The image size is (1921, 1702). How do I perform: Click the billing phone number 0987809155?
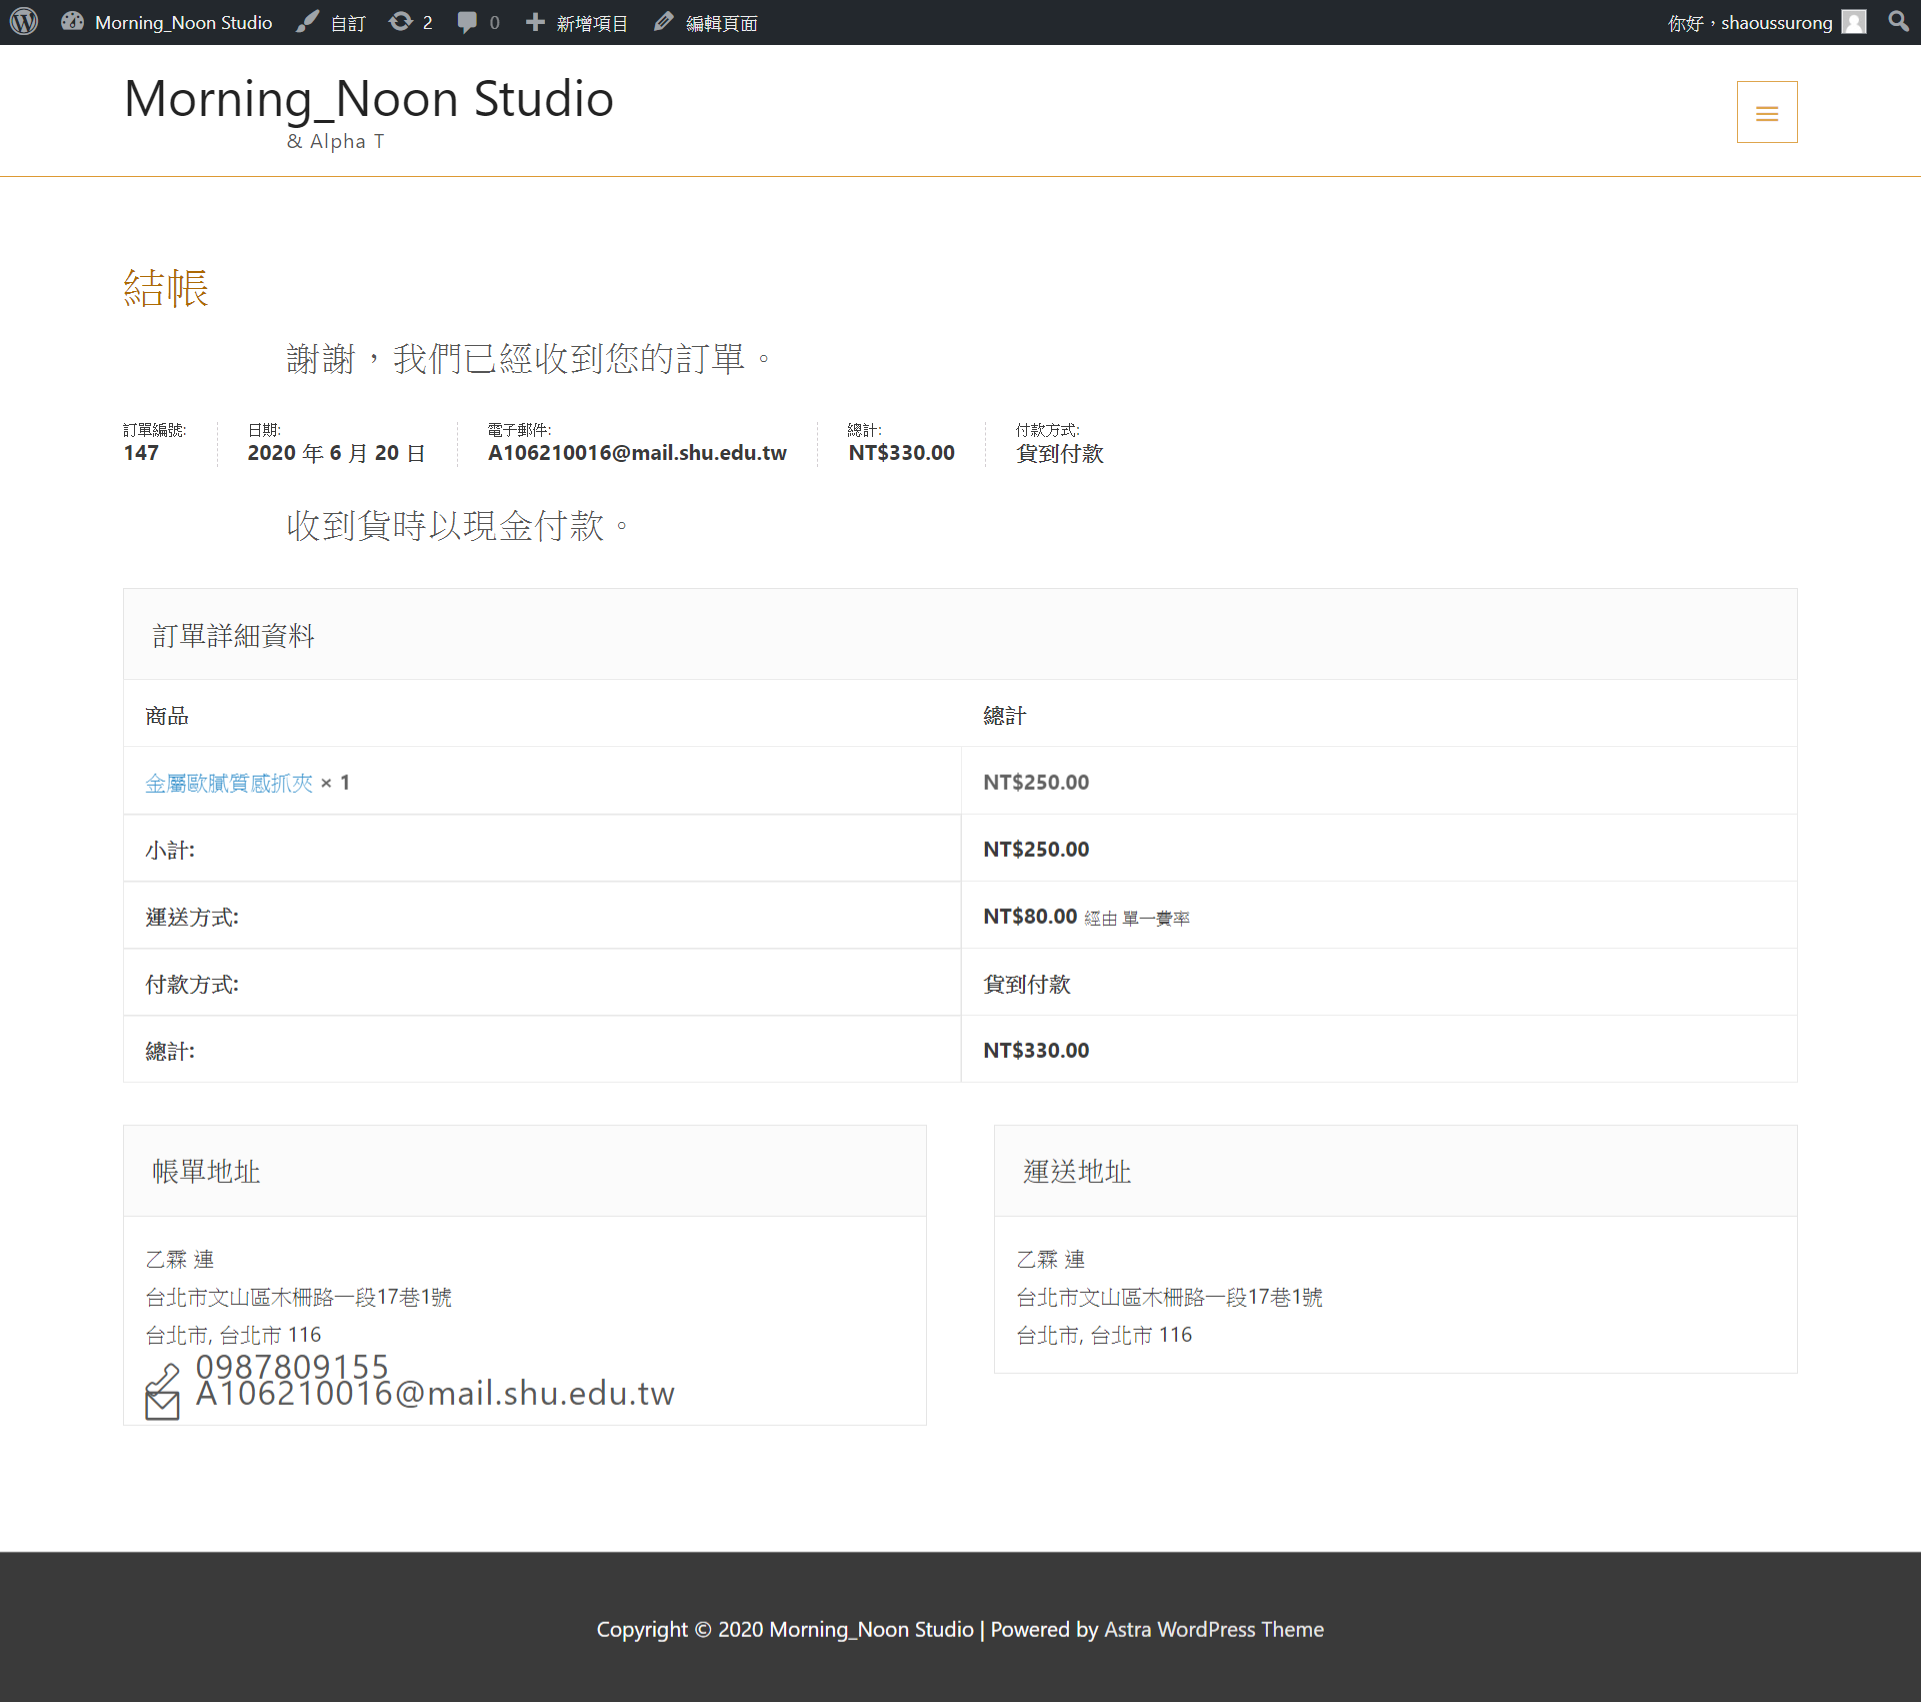[291, 1364]
